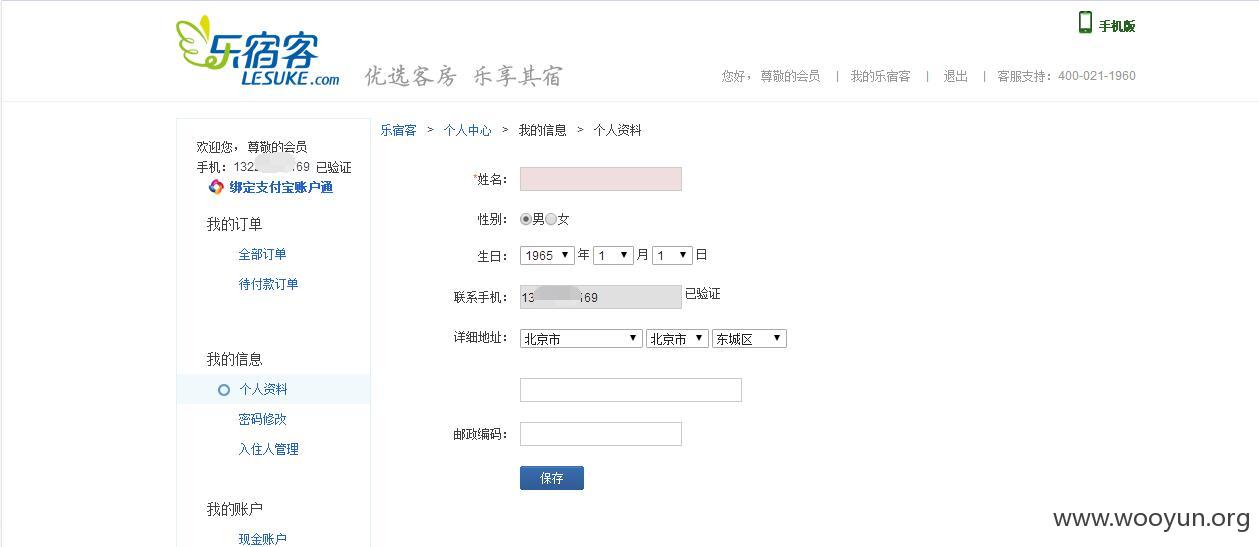The image size is (1259, 547).
Task: Open 入住人管理 sidebar item
Action: pyautogui.click(x=268, y=449)
